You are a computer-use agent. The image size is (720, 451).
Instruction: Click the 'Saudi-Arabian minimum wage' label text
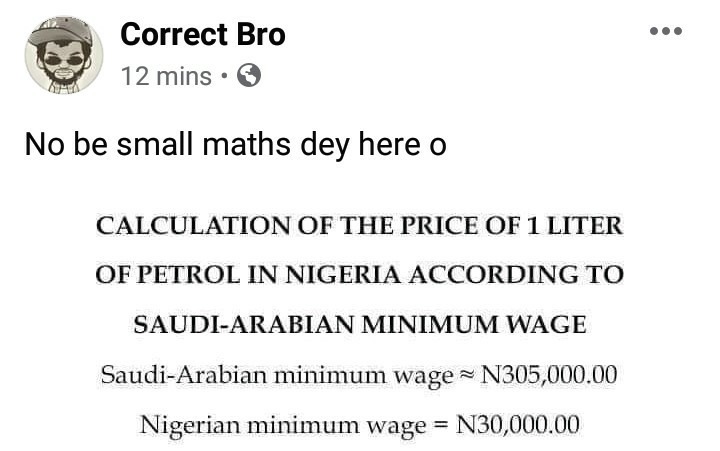(277, 376)
